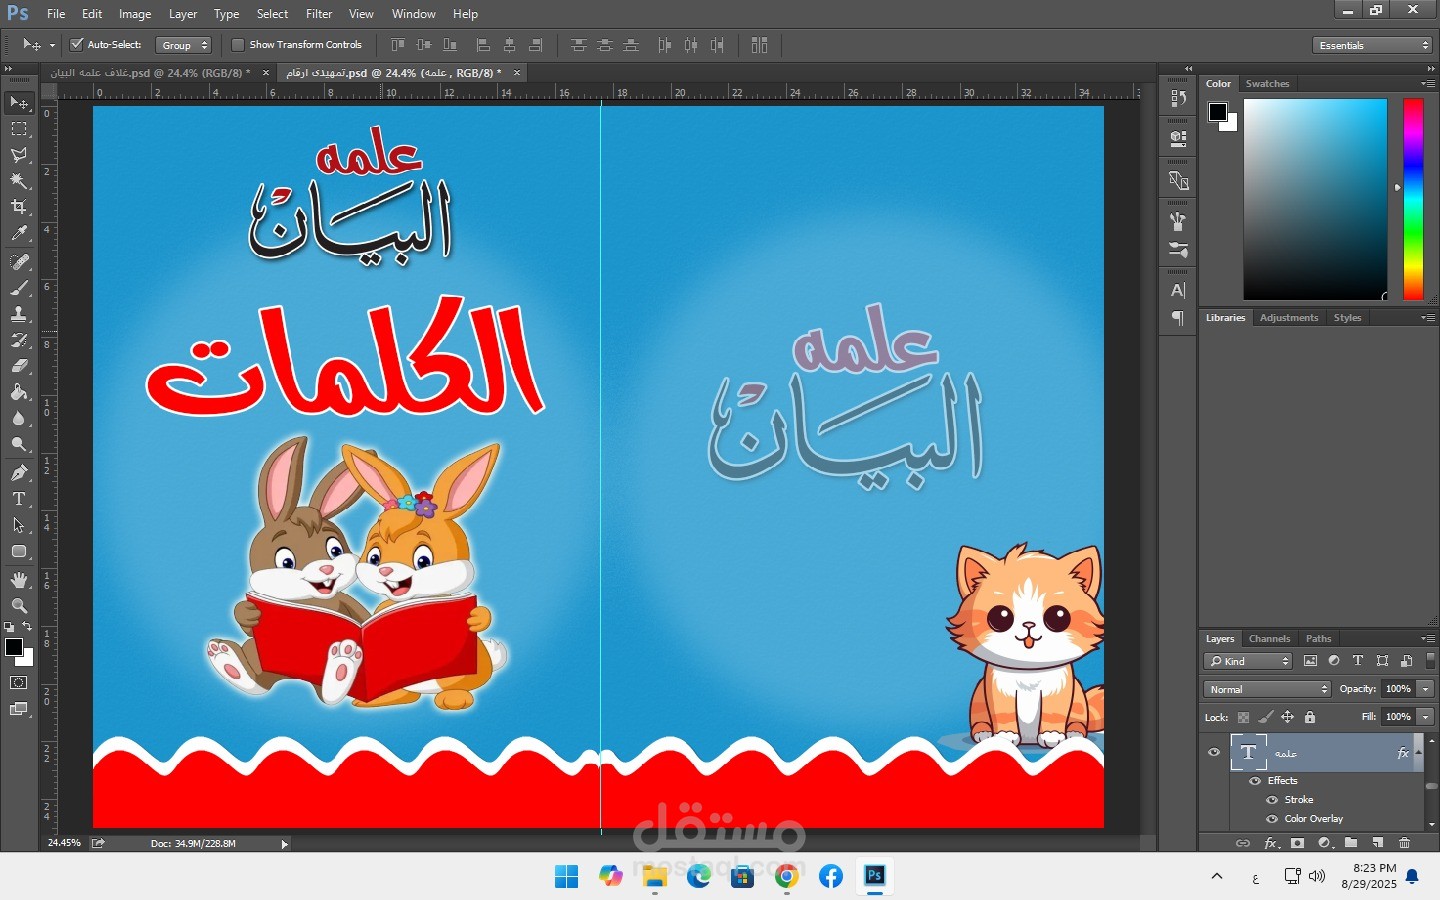
Task: Open the Group auto-select dropdown
Action: (185, 45)
